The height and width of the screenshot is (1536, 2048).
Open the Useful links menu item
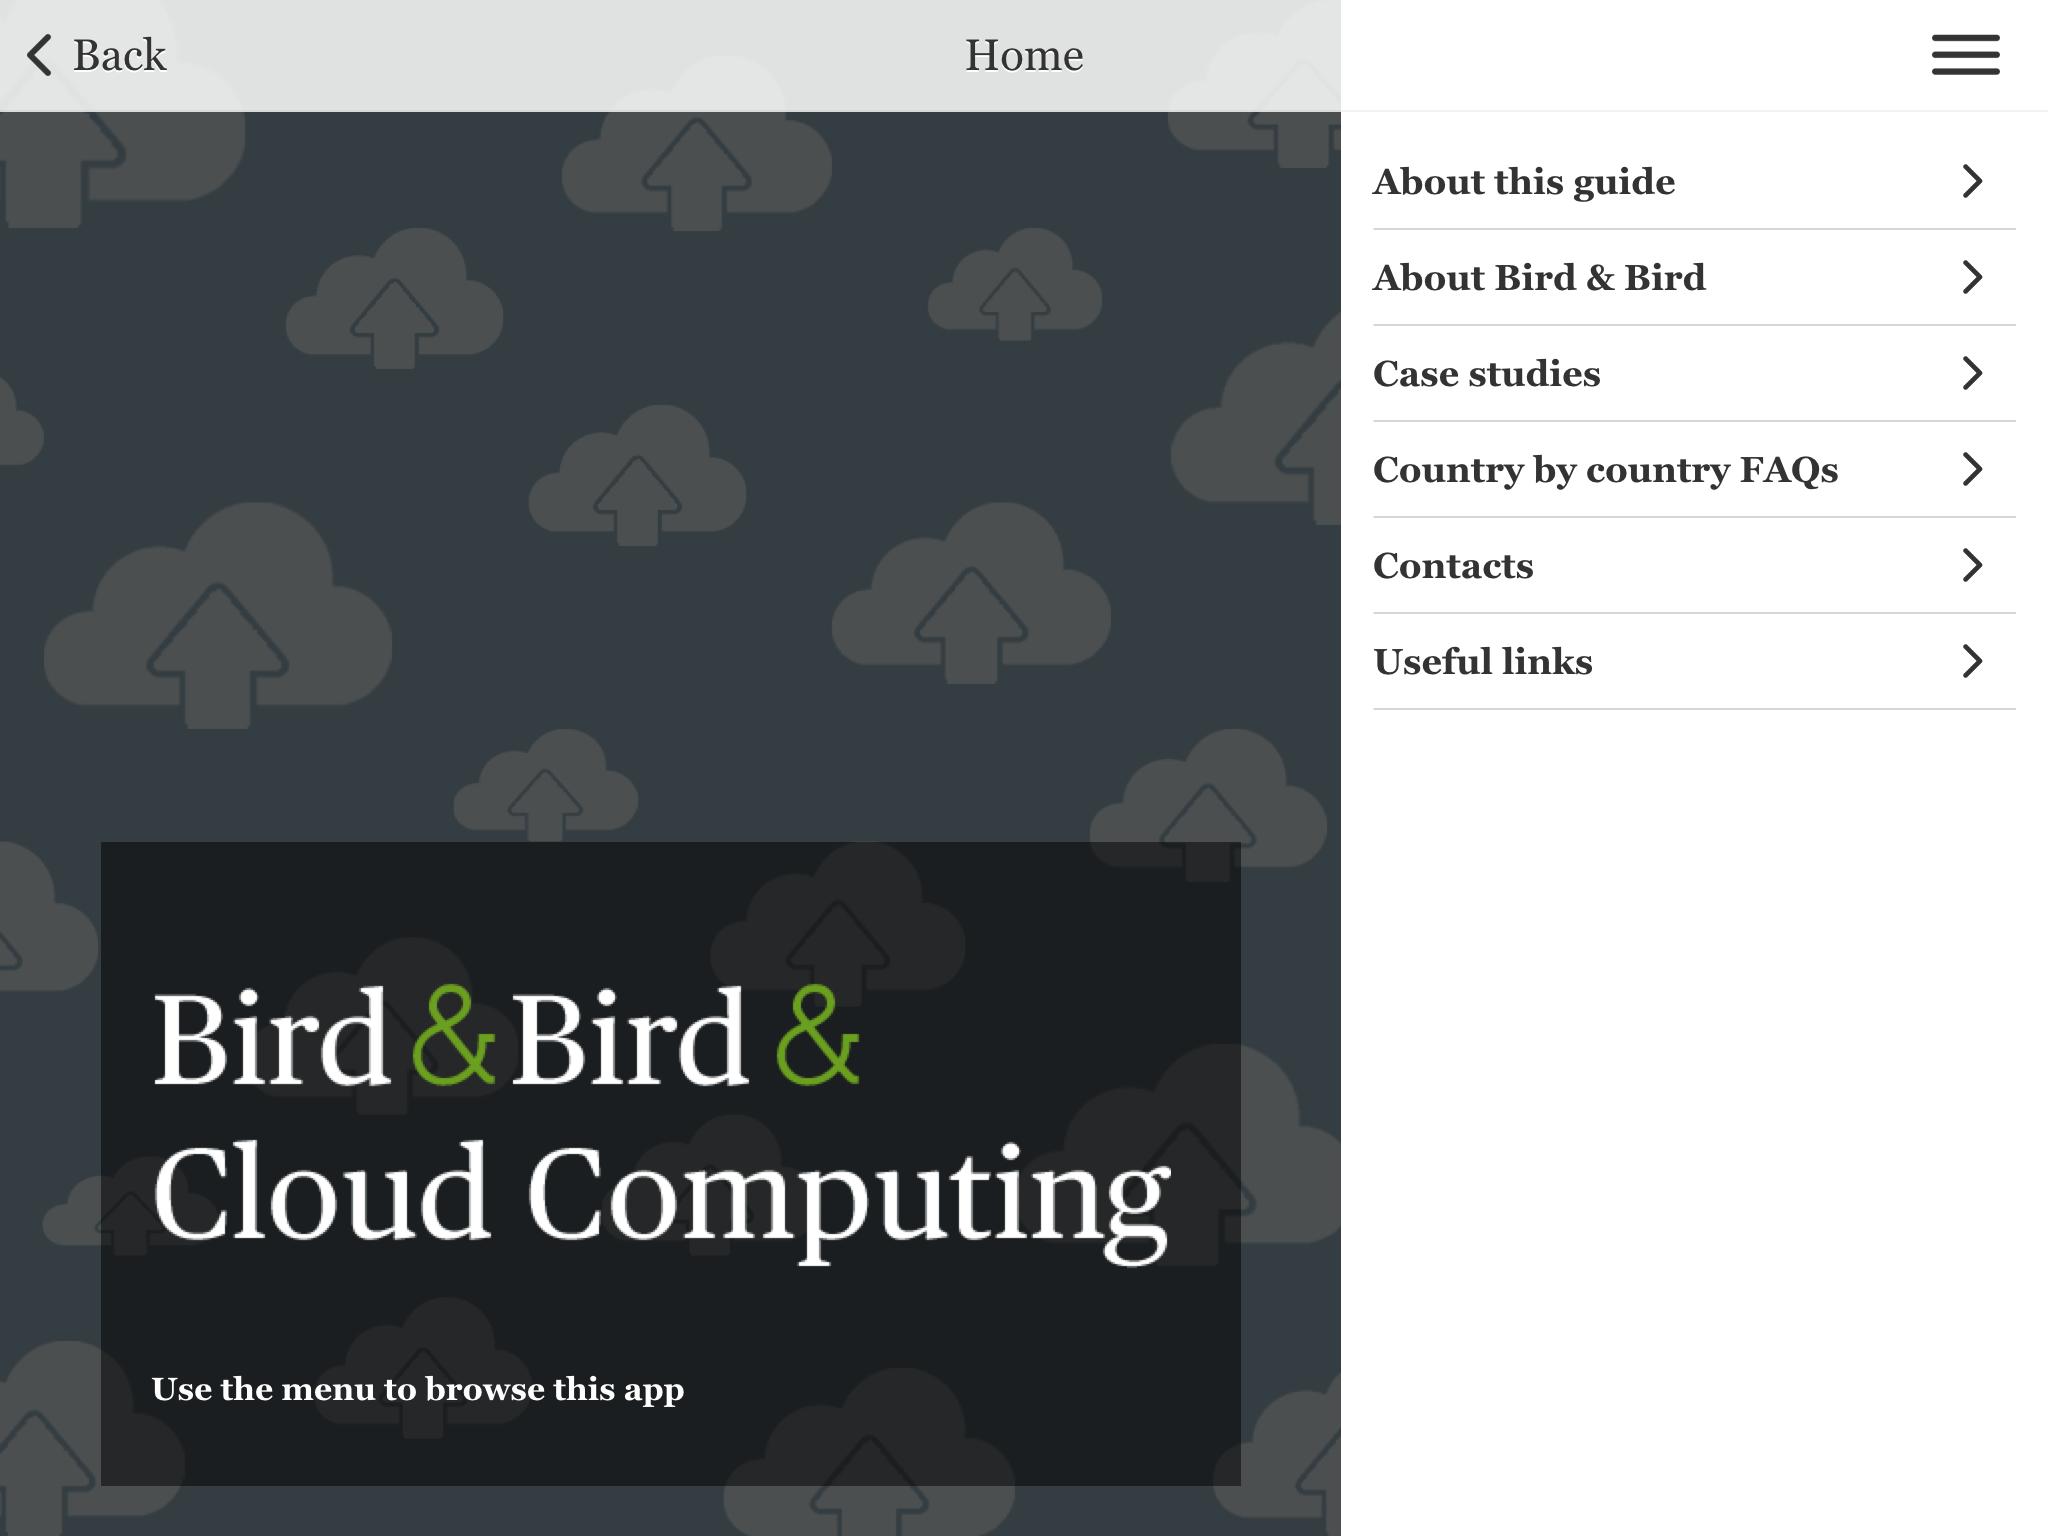[1694, 662]
